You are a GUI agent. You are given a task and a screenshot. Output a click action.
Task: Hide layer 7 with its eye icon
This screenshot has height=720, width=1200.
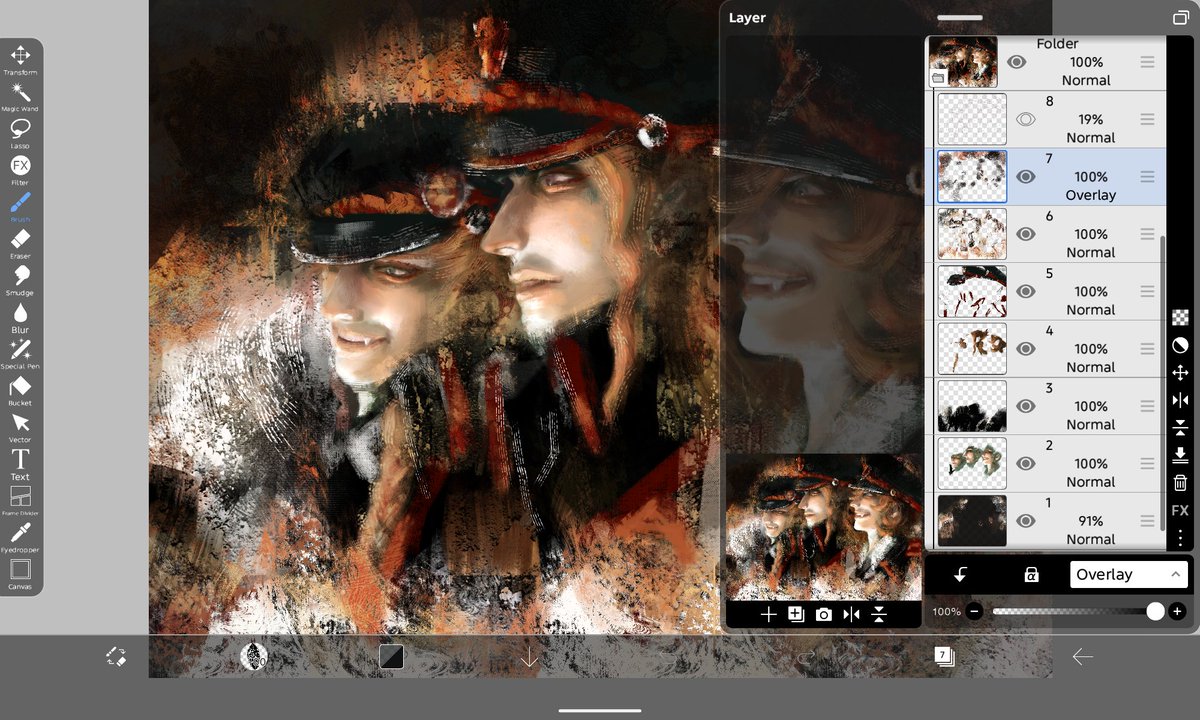coord(1025,177)
